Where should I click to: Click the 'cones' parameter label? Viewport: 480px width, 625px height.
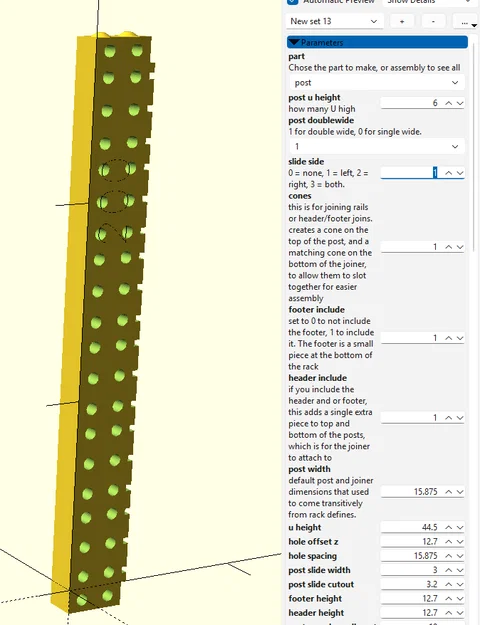300,196
